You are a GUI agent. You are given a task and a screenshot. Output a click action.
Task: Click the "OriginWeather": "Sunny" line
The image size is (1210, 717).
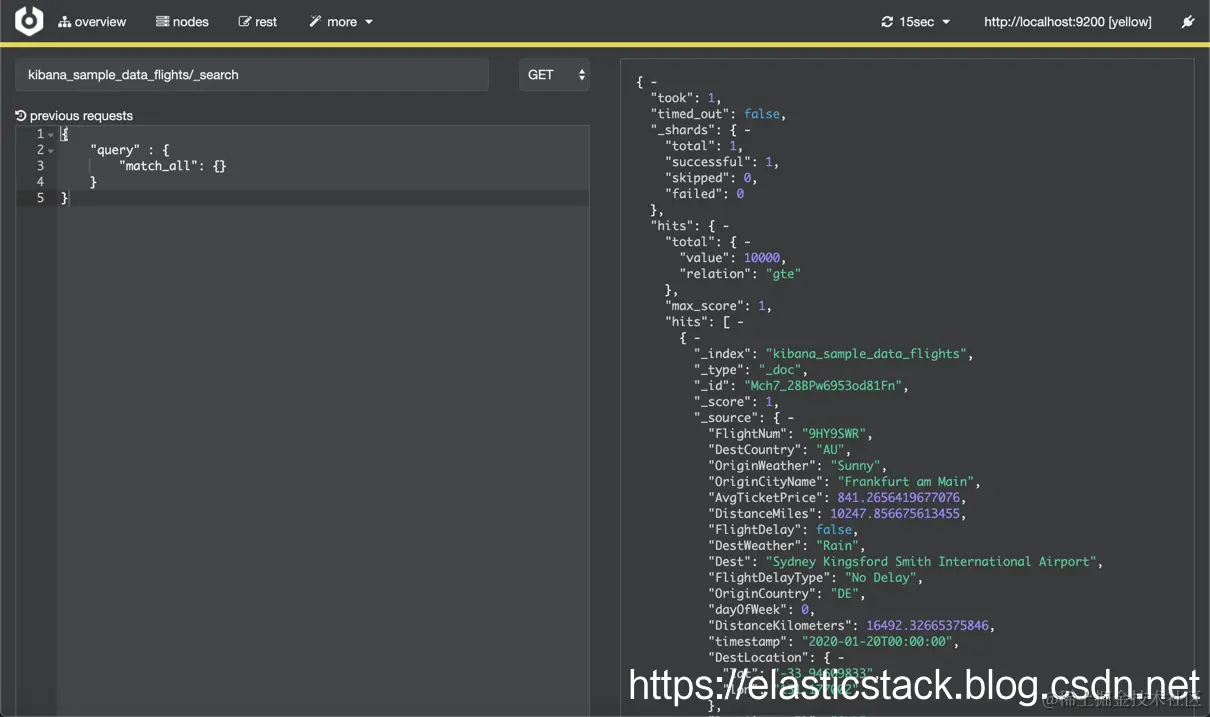pyautogui.click(x=797, y=466)
